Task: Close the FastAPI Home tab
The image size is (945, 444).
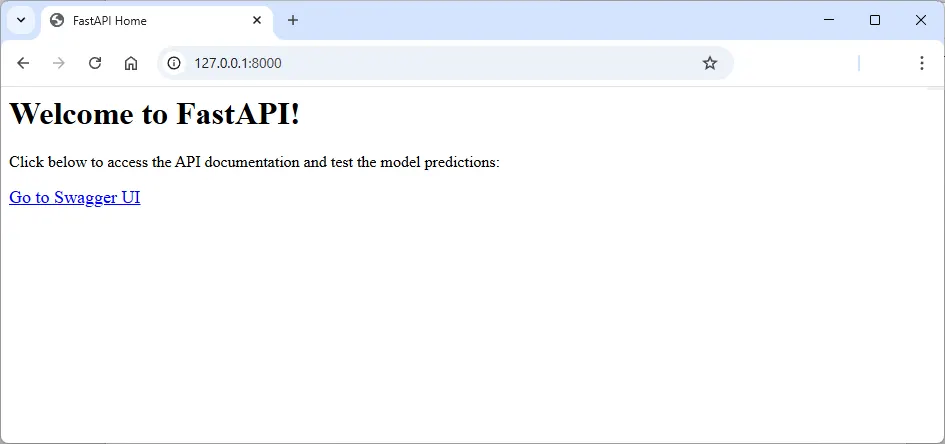Action: pos(257,20)
